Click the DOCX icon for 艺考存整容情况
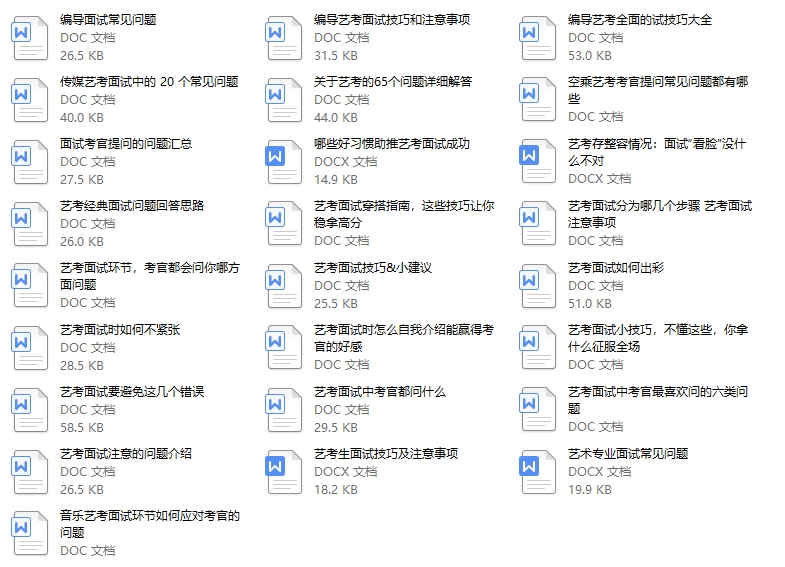 (x=537, y=162)
